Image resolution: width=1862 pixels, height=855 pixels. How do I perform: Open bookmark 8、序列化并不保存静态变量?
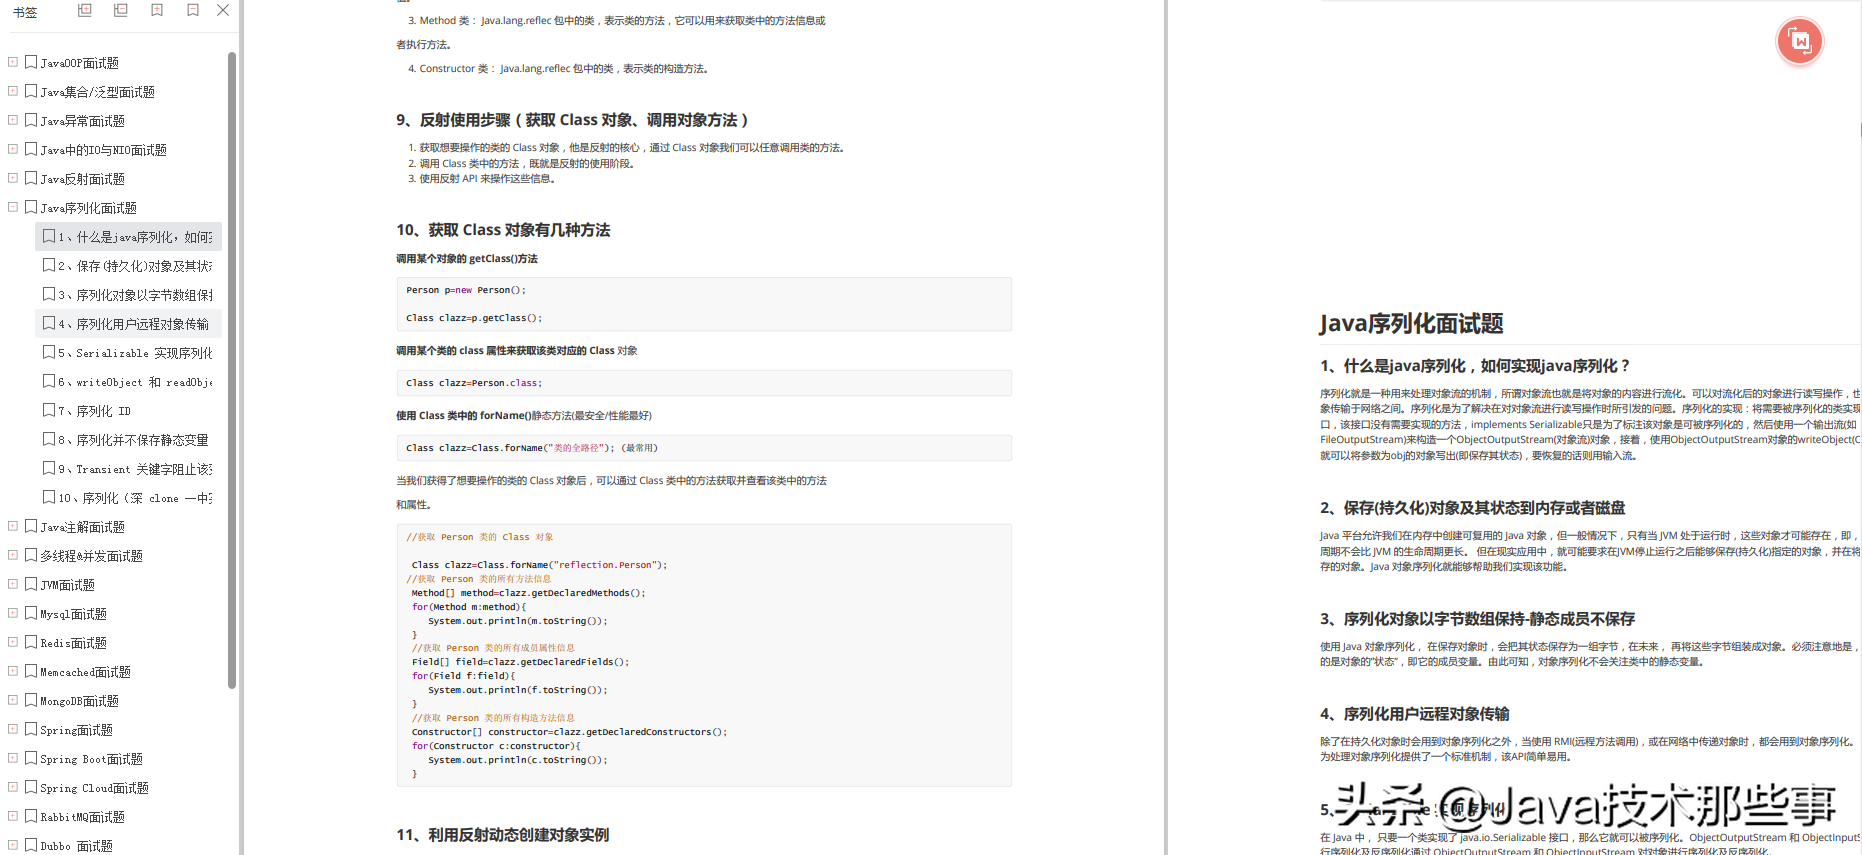click(133, 440)
